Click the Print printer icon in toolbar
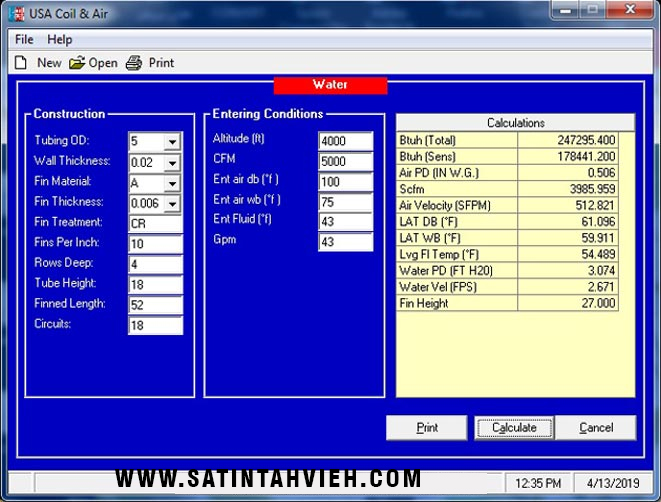 134,63
